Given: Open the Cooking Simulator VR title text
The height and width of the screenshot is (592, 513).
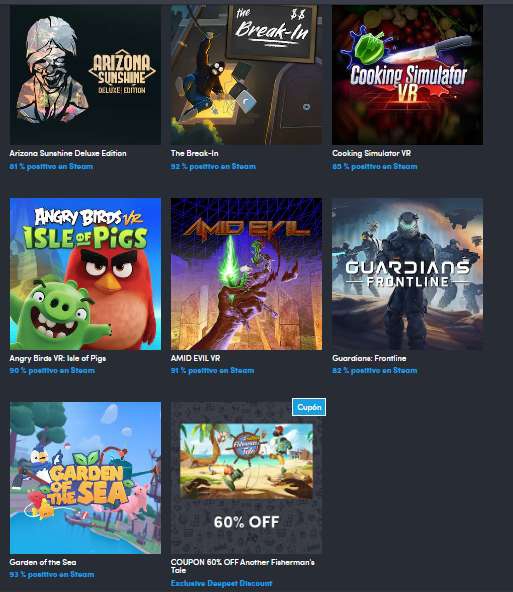Looking at the screenshot, I should click(371, 153).
